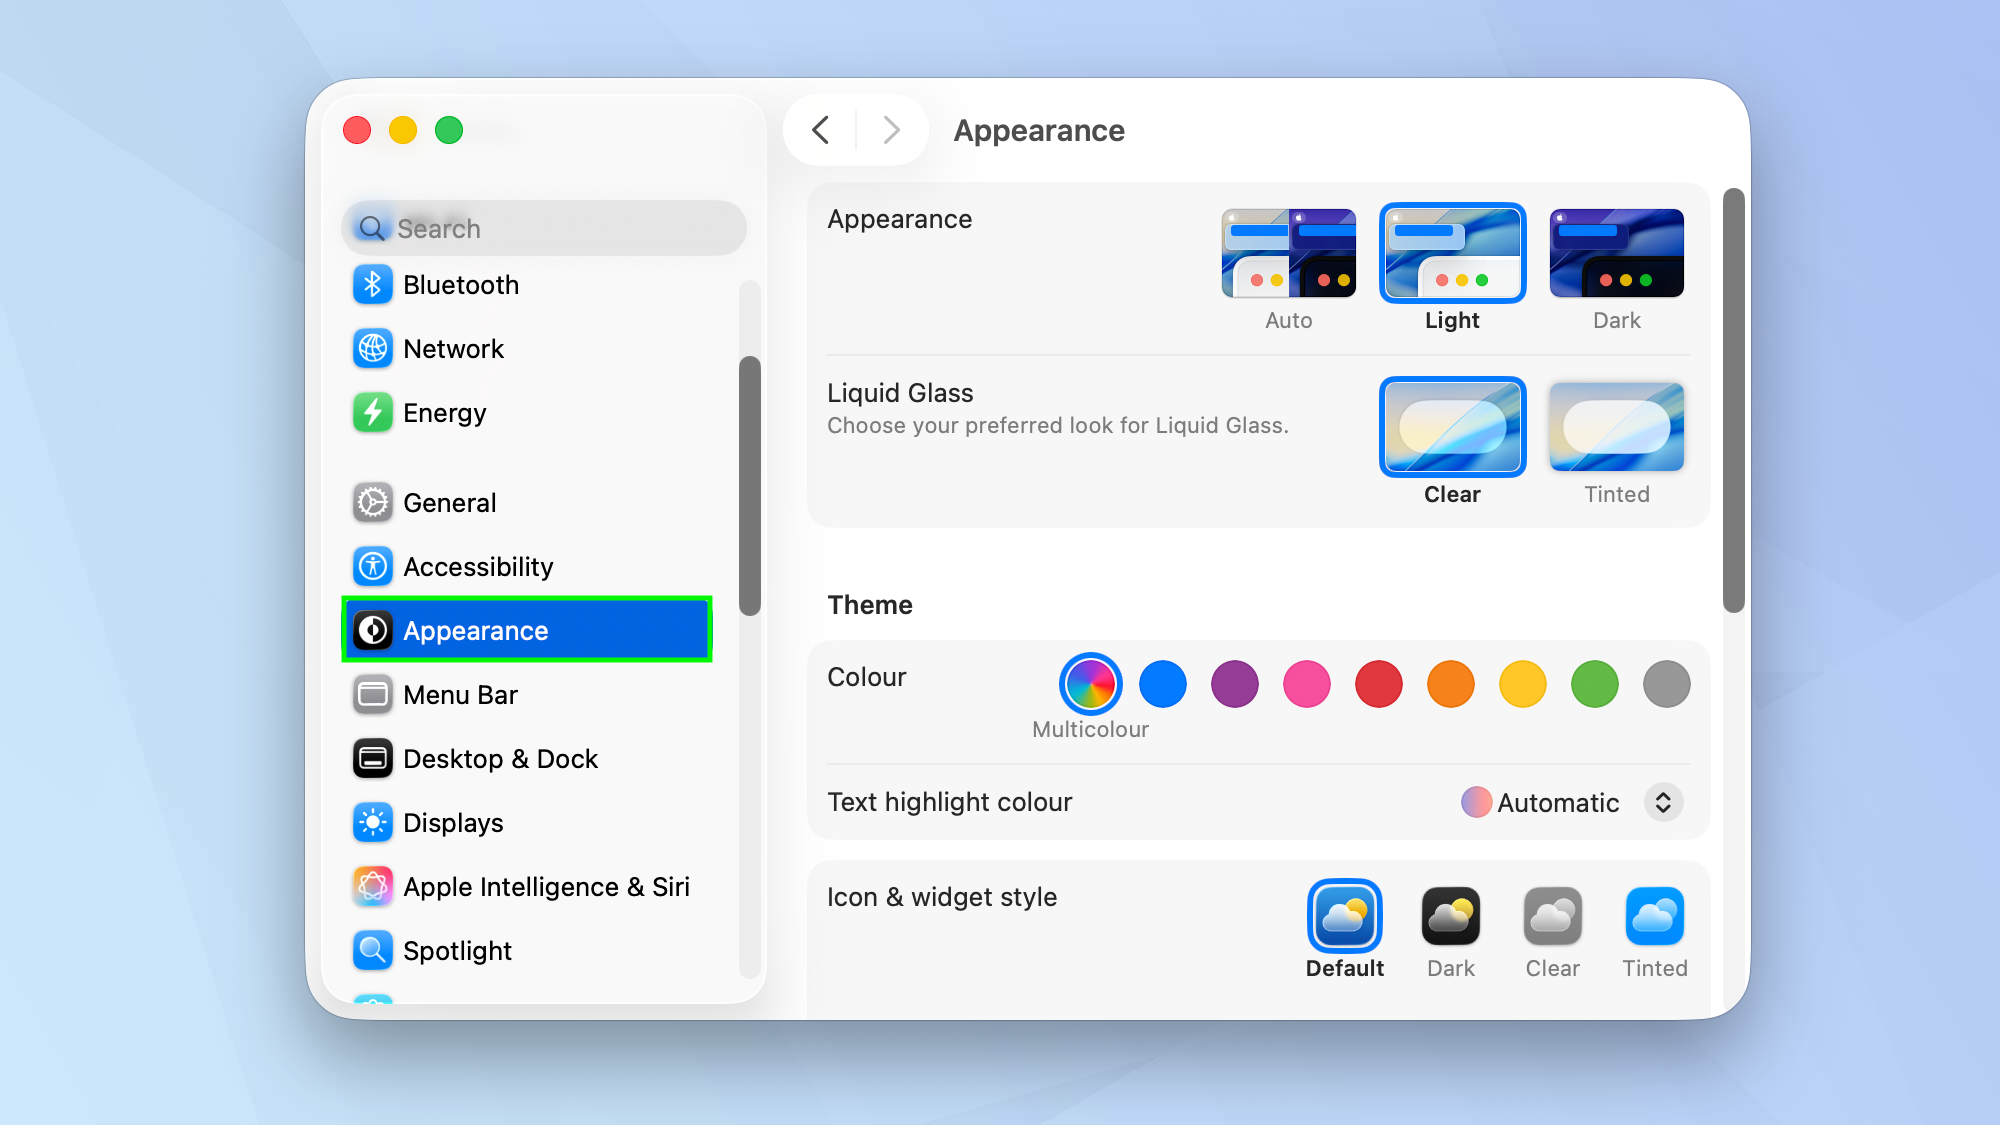Click the forward navigation chevron
This screenshot has height=1125, width=2000.
pyautogui.click(x=890, y=130)
